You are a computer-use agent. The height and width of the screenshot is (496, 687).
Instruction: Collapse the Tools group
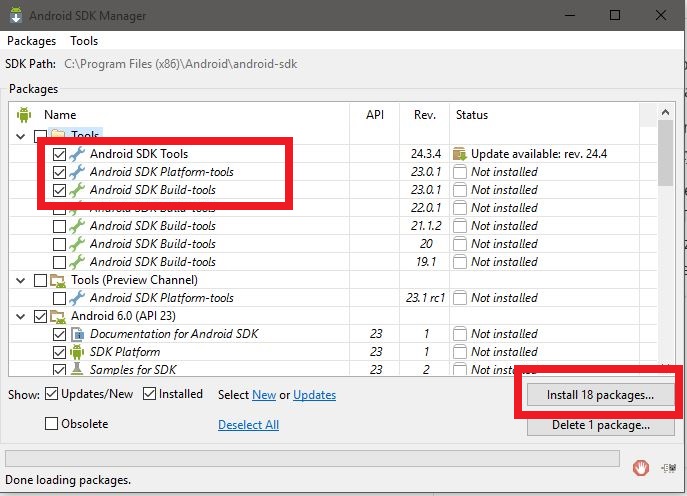[x=21, y=136]
